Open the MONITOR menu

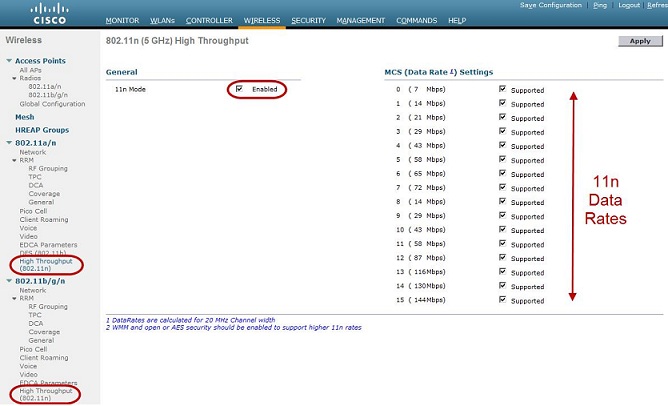(122, 20)
